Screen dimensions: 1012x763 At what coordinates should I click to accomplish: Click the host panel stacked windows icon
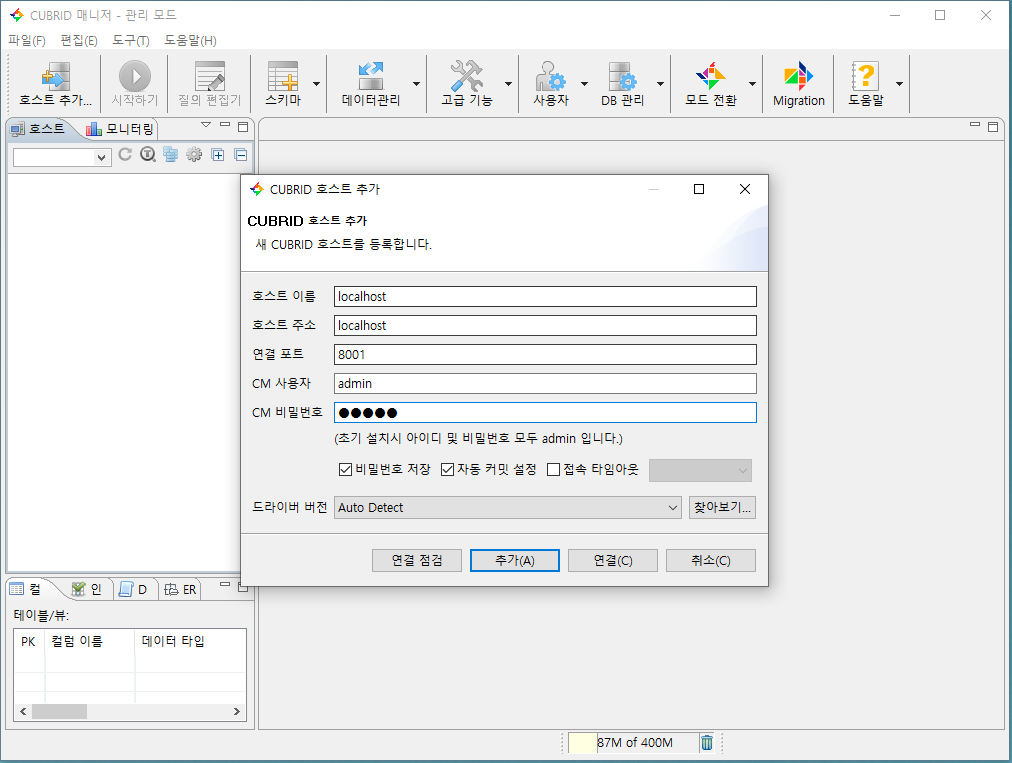point(170,154)
